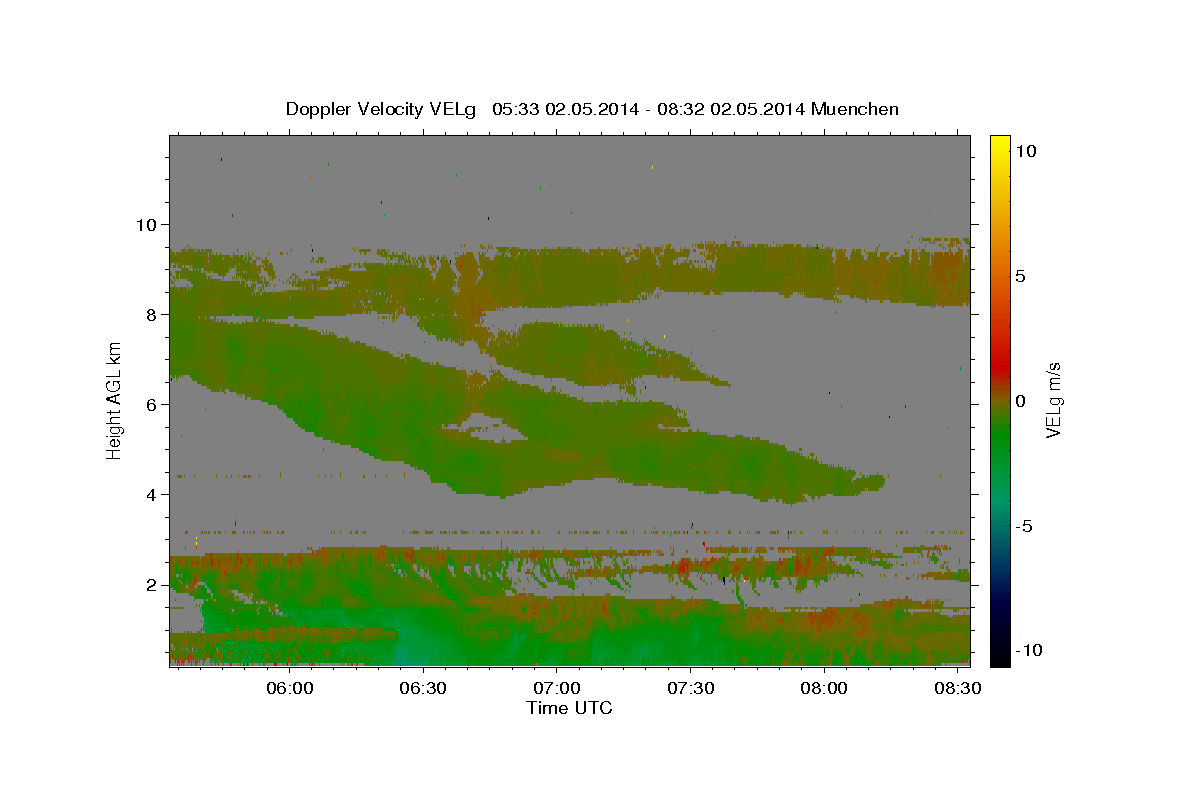Click the height axis label 10
1200x800 pixels.
point(148,224)
